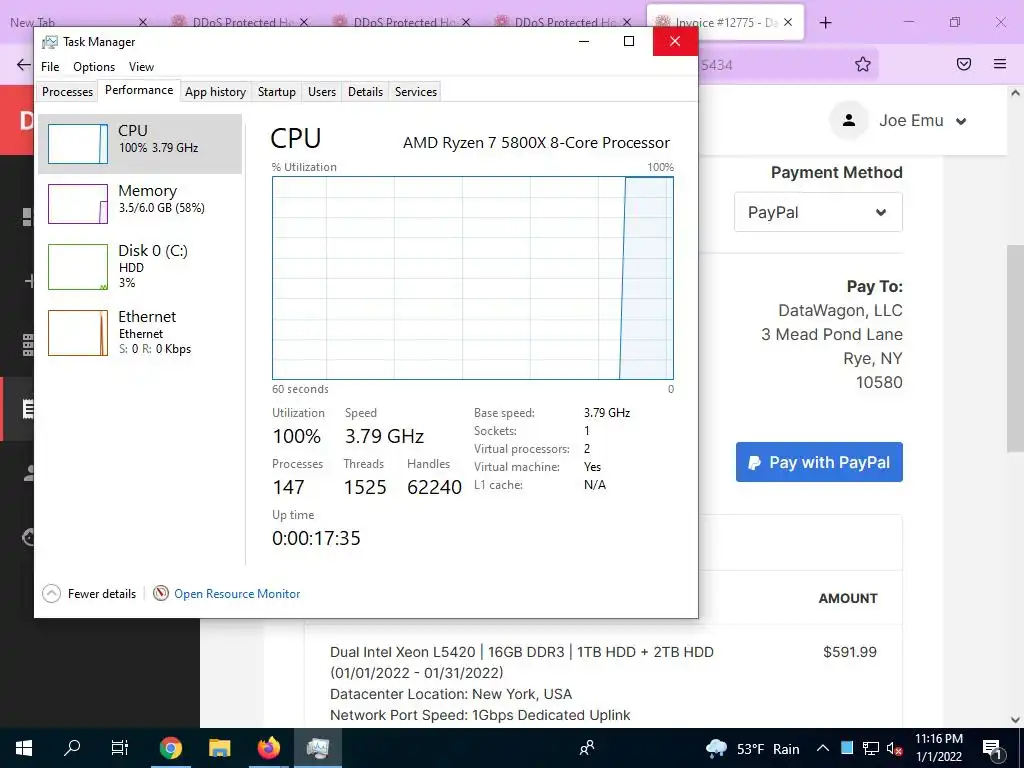Screen dimensions: 1024x768
Task: Click the Resource Monitor icon
Action: [161, 593]
